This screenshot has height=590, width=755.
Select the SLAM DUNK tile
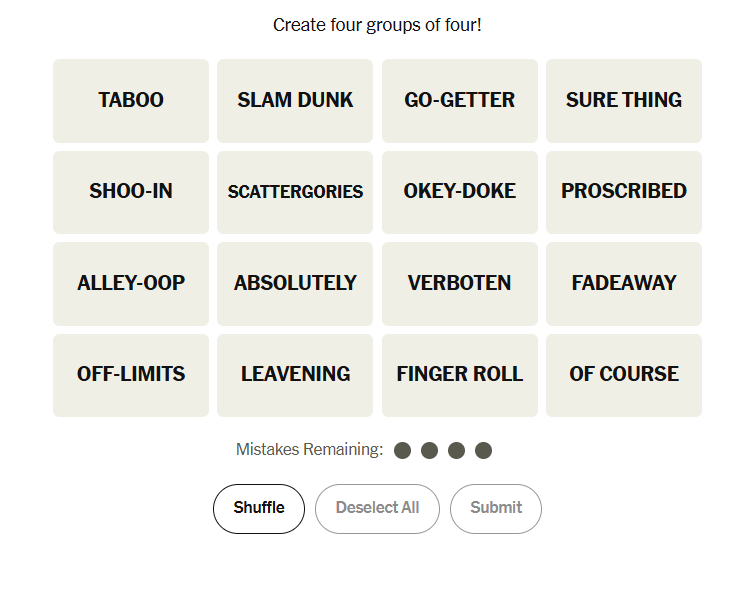click(x=295, y=100)
